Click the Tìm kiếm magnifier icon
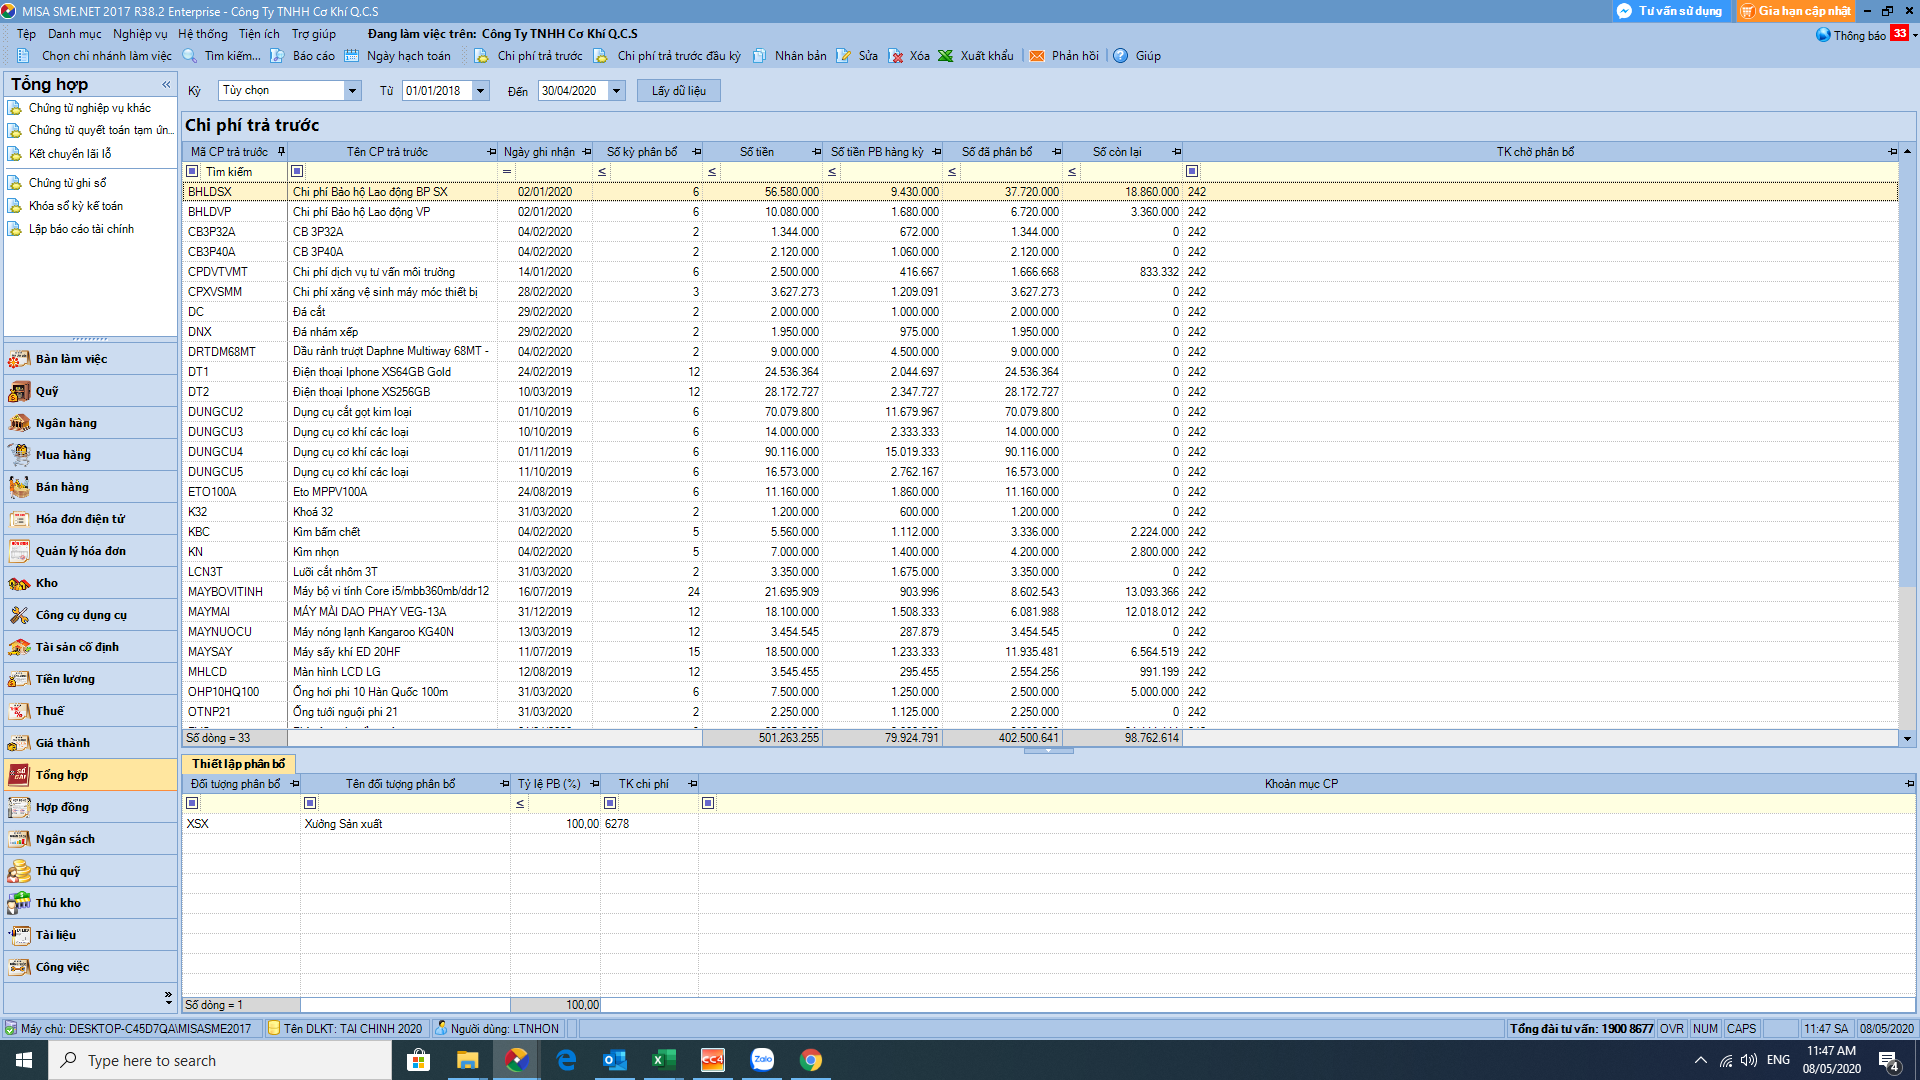Screen dimensions: 1920x1080 pos(190,56)
